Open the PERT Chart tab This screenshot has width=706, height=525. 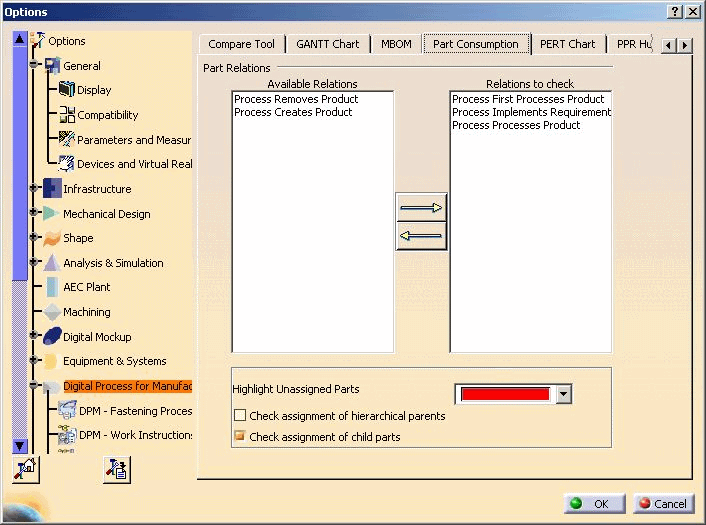pos(567,44)
